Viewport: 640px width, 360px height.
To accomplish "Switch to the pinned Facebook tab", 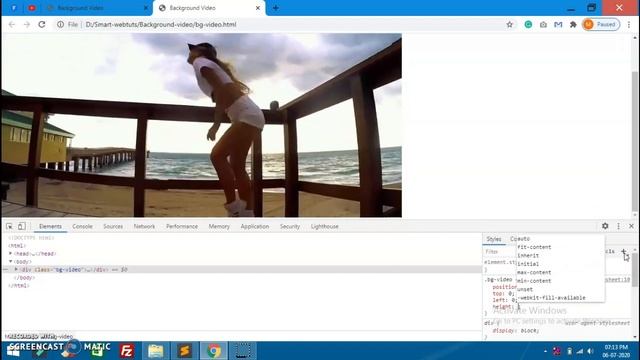I will point(13,8).
